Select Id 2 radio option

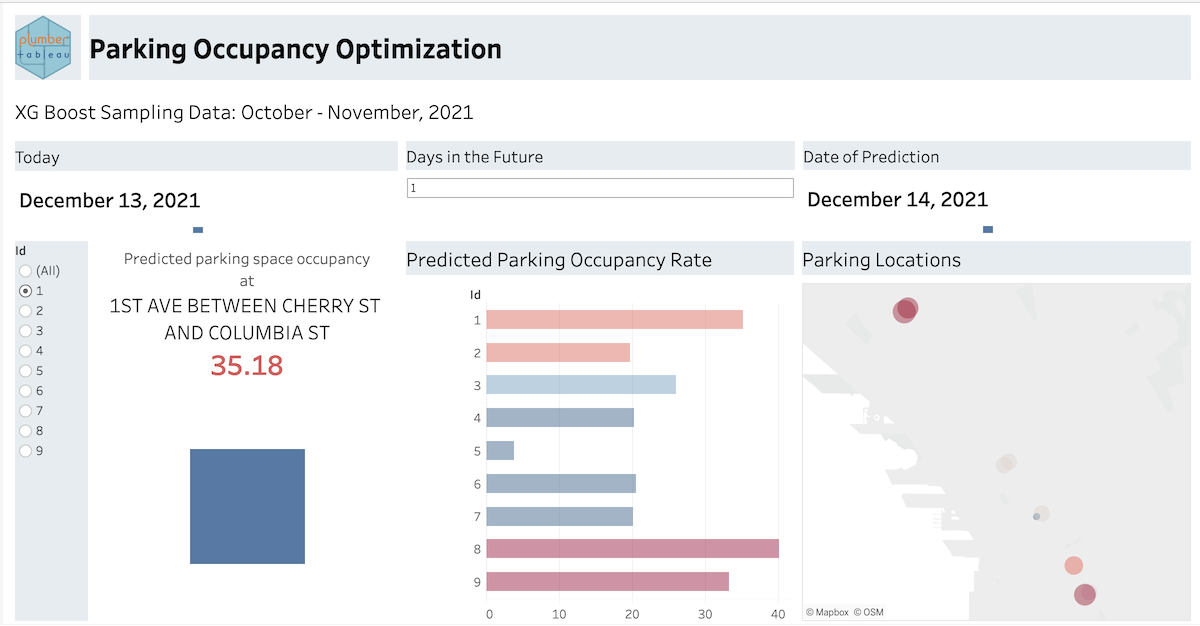pos(26,311)
